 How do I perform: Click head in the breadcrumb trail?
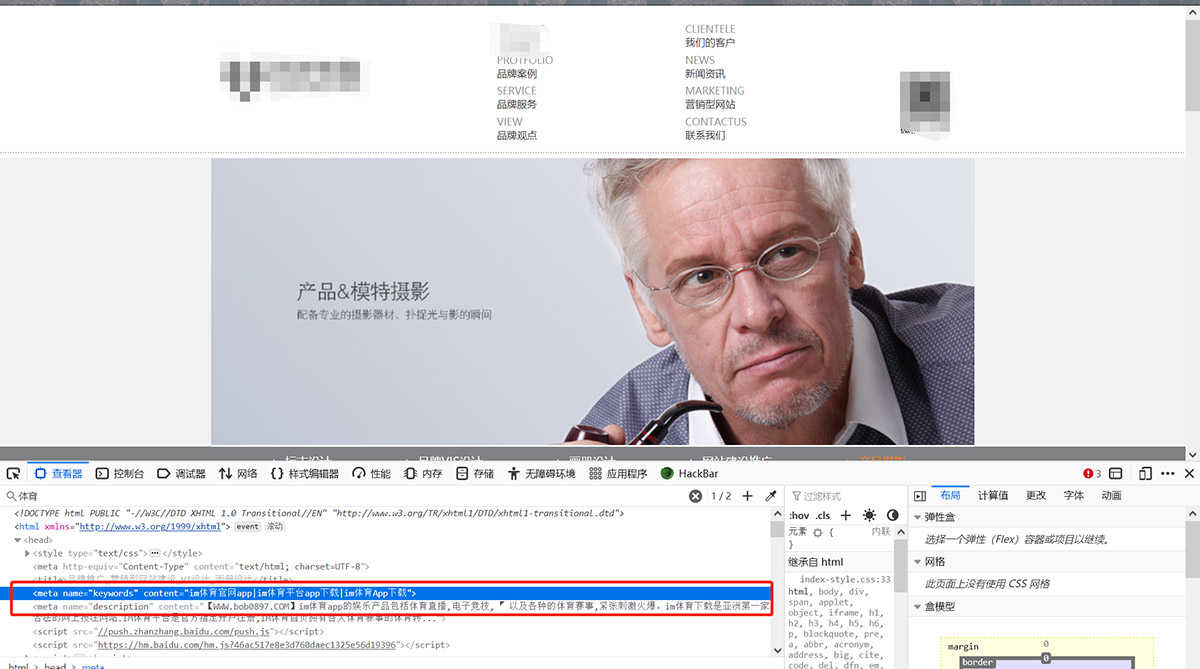[x=55, y=666]
